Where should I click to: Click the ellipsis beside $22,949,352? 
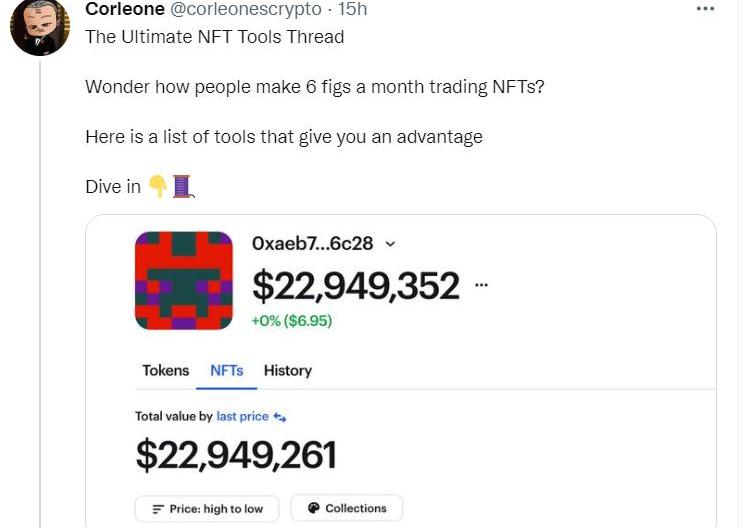tap(482, 286)
